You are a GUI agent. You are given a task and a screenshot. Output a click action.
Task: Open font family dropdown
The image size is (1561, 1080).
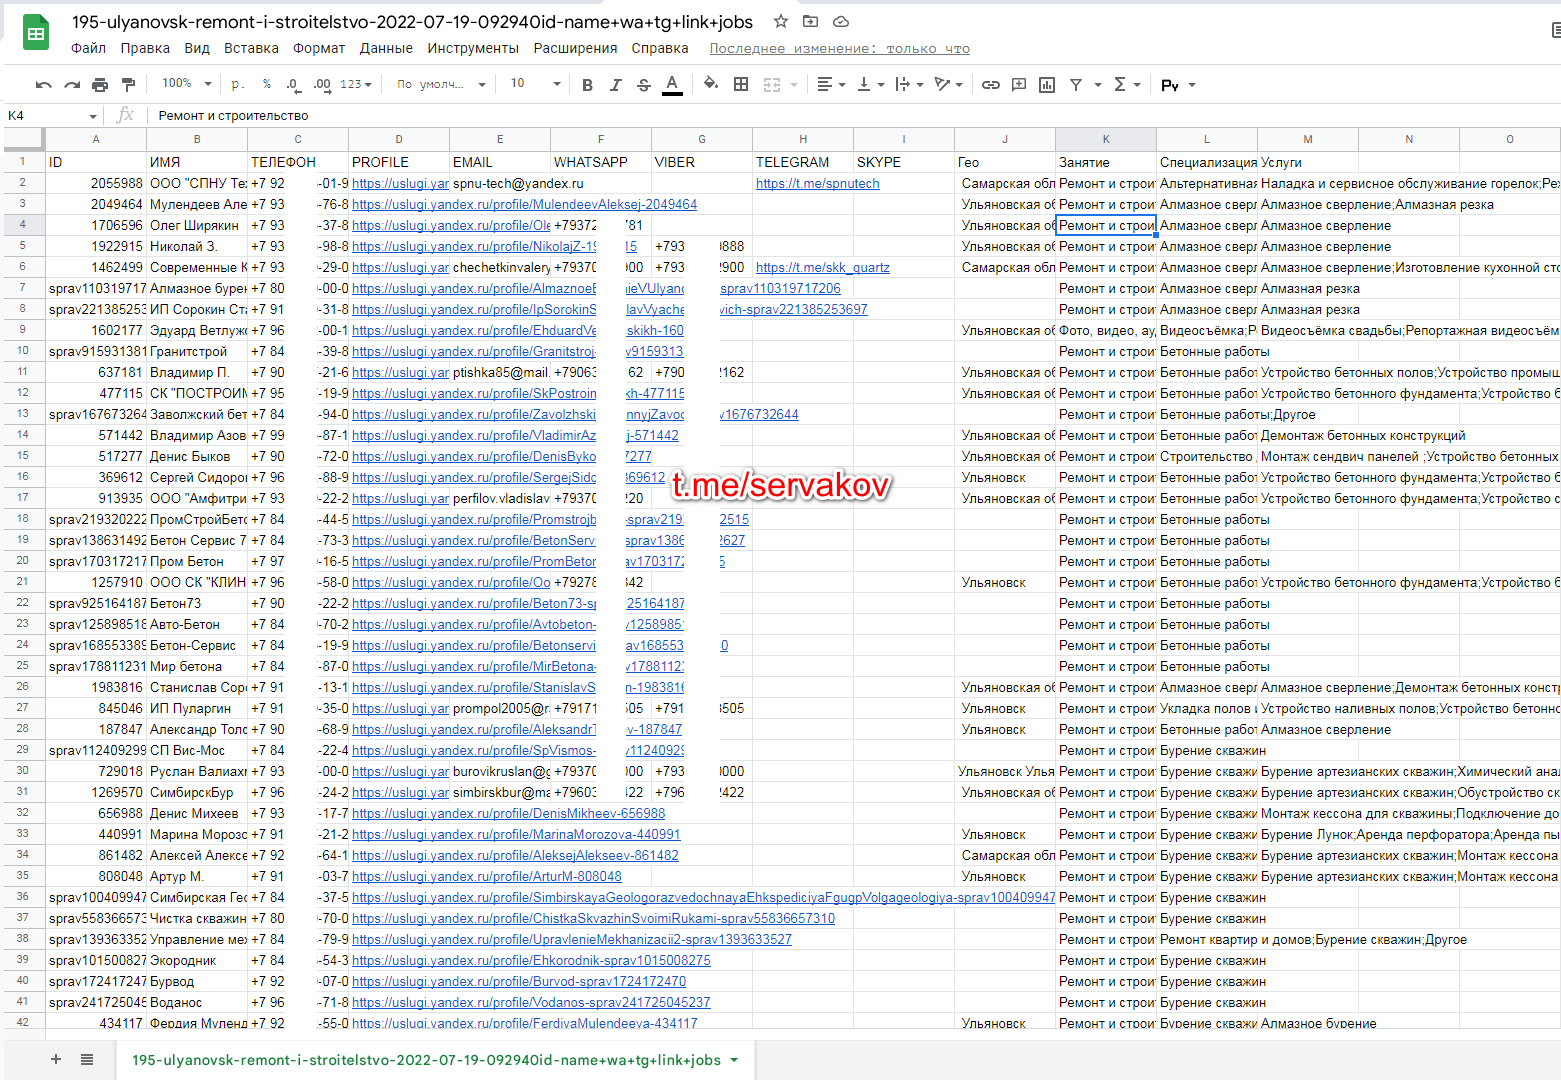pos(441,85)
